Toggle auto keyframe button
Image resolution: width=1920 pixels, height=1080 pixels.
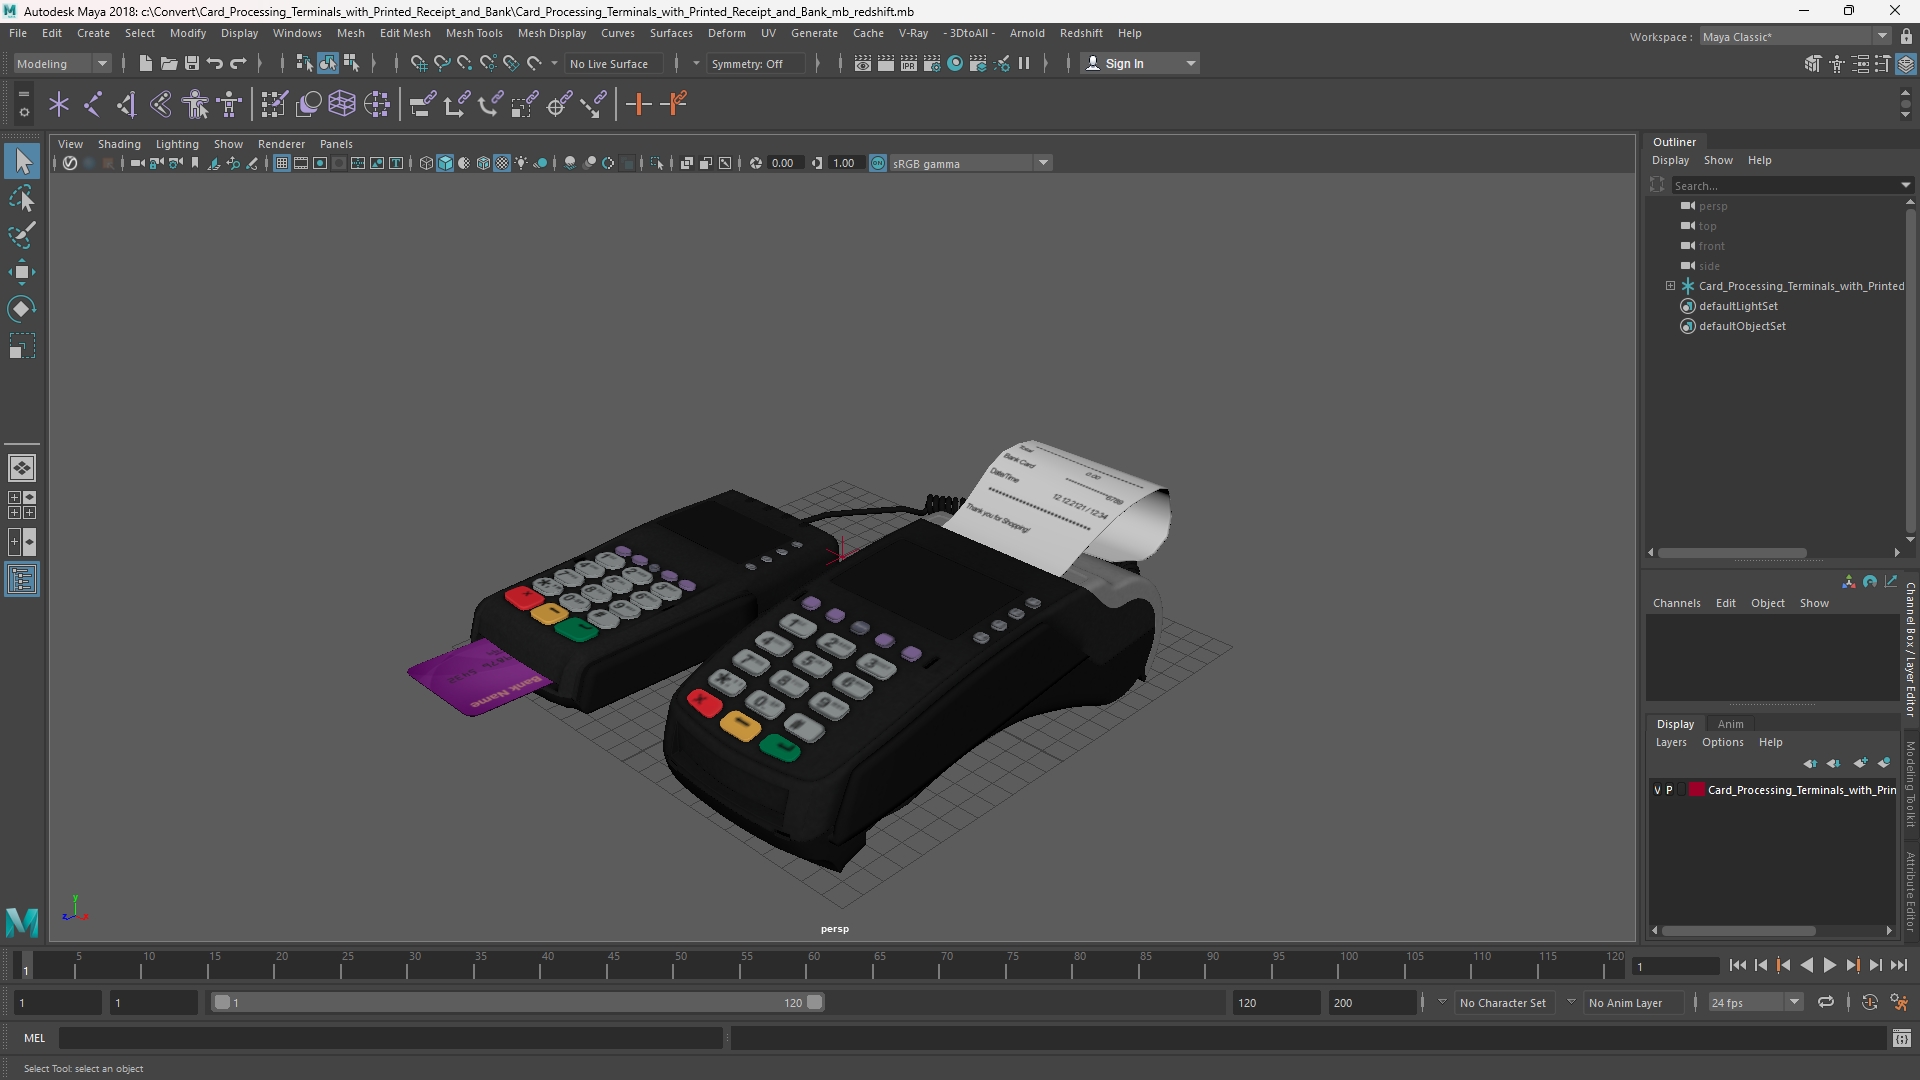point(1869,1002)
